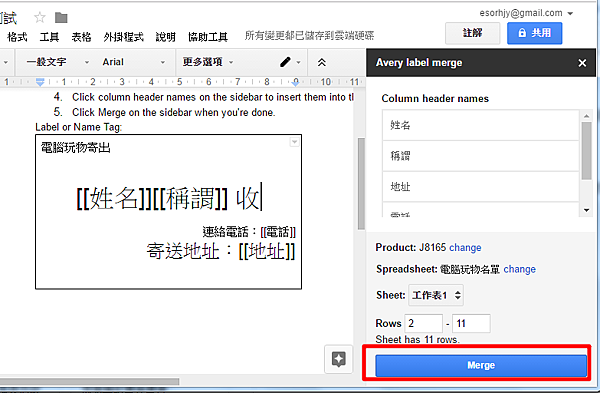This screenshot has height=393, width=600.
Task: Star this document with the star icon
Action: [40, 17]
